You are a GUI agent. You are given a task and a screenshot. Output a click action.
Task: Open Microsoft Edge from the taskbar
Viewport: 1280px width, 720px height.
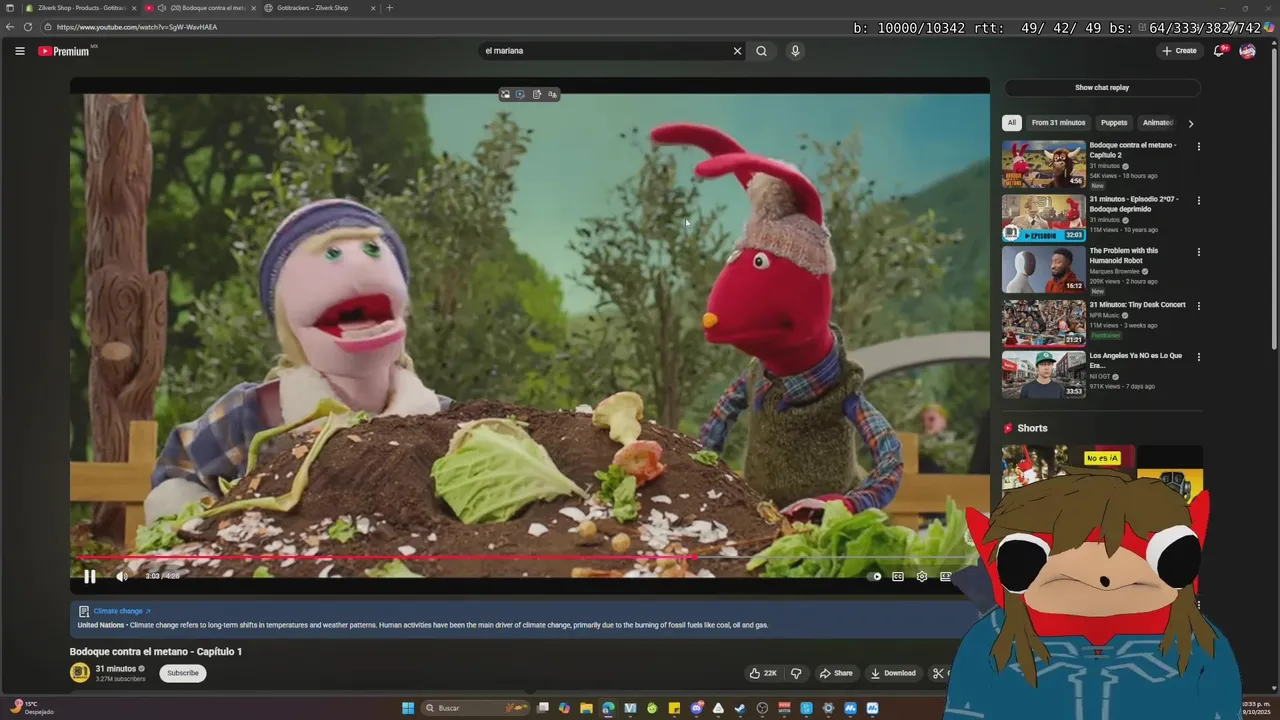(x=608, y=708)
